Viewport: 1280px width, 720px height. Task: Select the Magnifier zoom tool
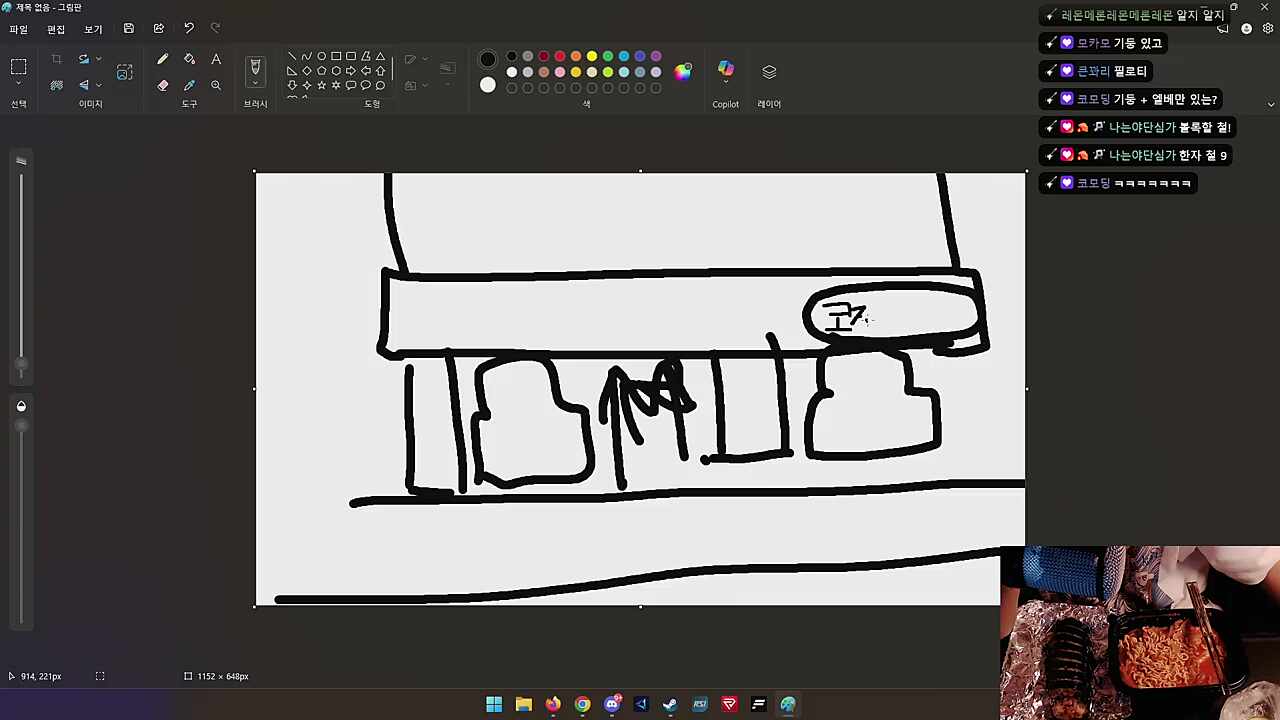pyautogui.click(x=216, y=86)
